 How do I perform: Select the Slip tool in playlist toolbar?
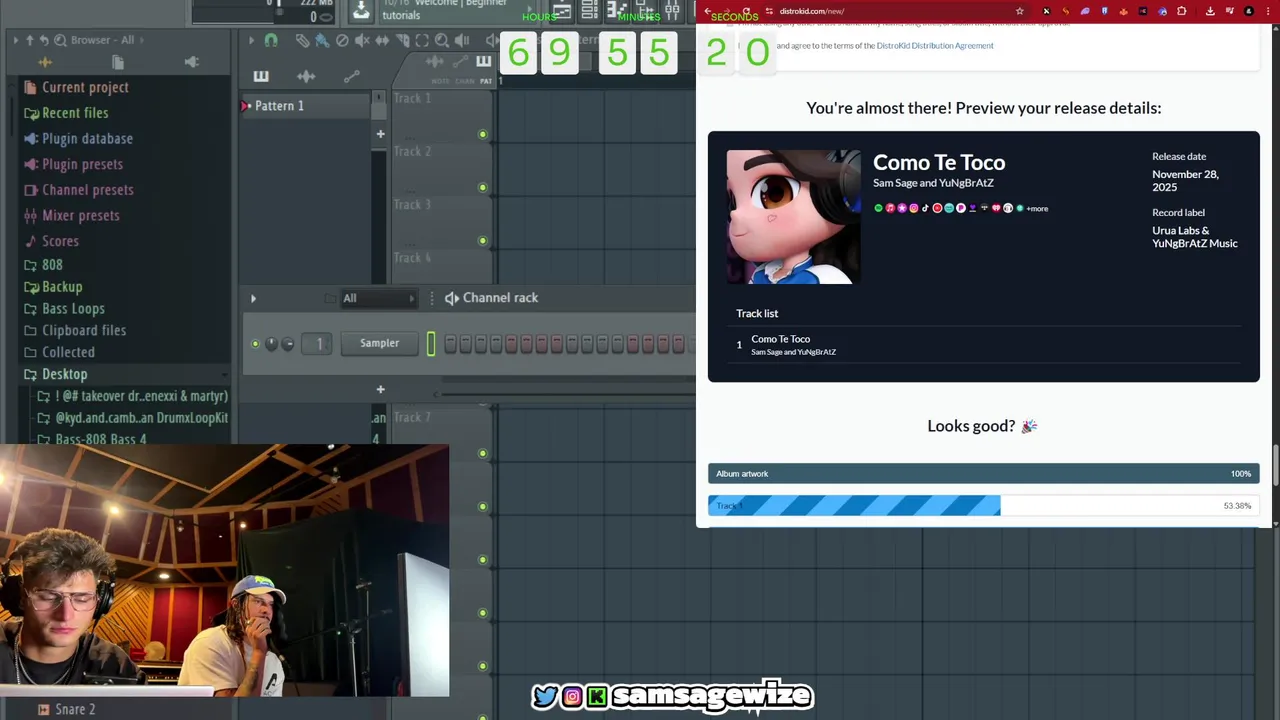(382, 40)
